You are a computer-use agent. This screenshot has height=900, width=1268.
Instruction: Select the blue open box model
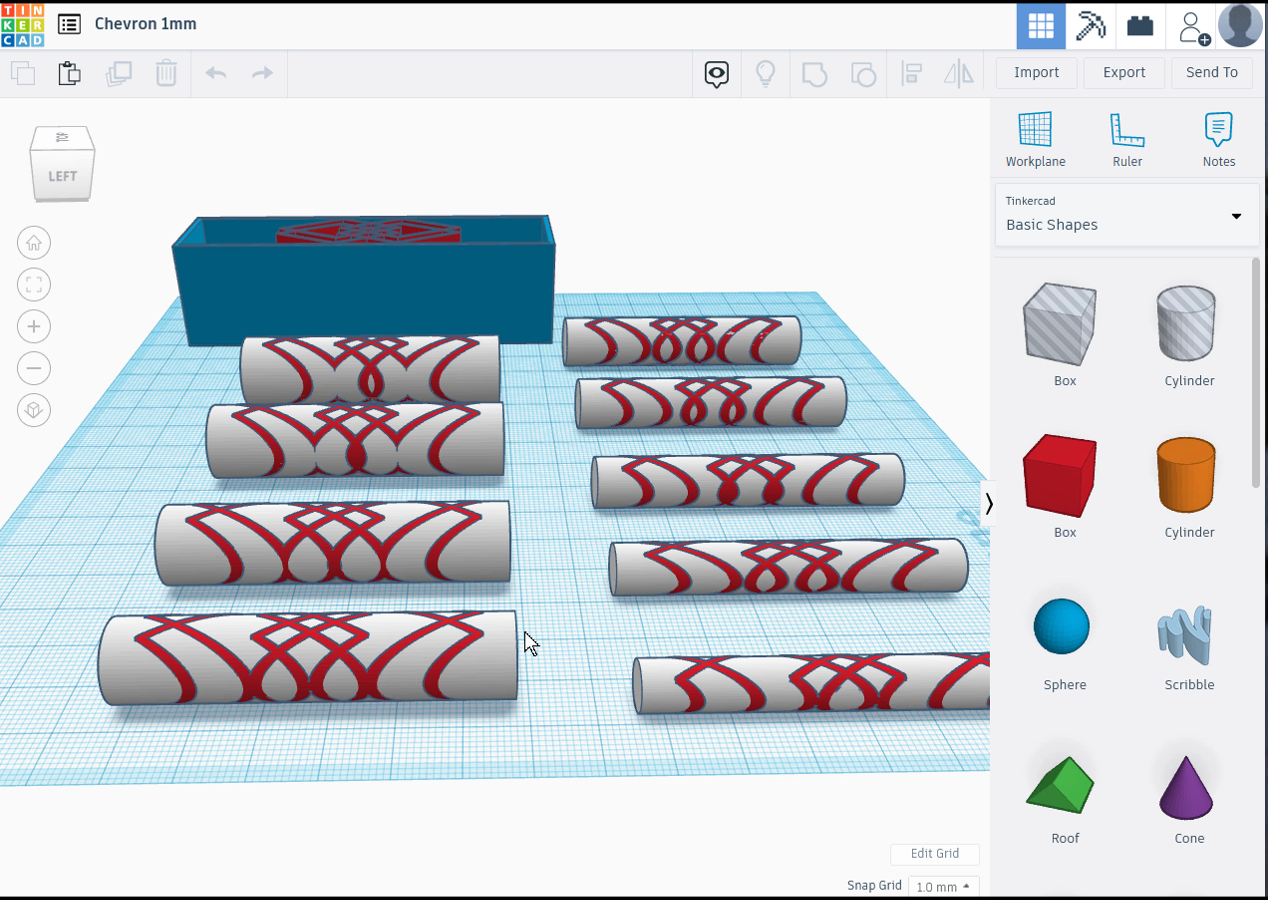coord(364,291)
